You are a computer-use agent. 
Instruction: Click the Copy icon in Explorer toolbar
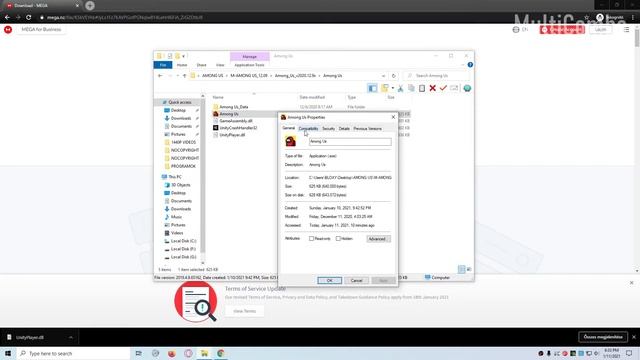pyautogui.click(x=411, y=88)
